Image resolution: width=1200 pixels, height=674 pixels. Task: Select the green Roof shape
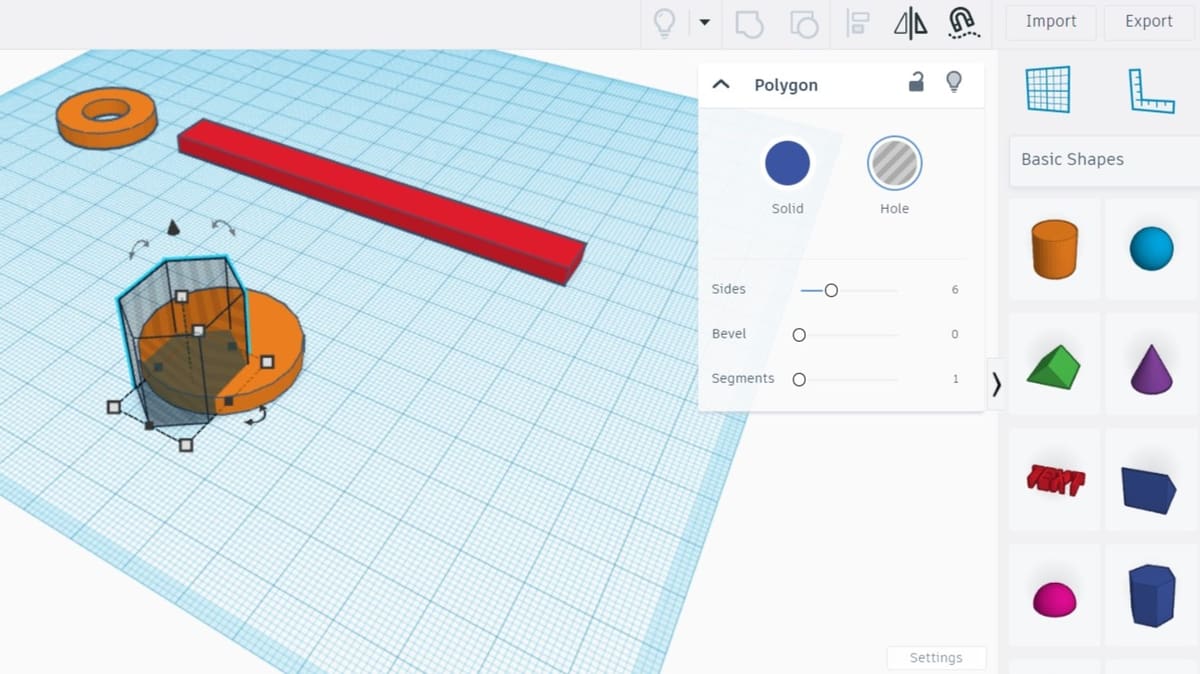click(1054, 367)
